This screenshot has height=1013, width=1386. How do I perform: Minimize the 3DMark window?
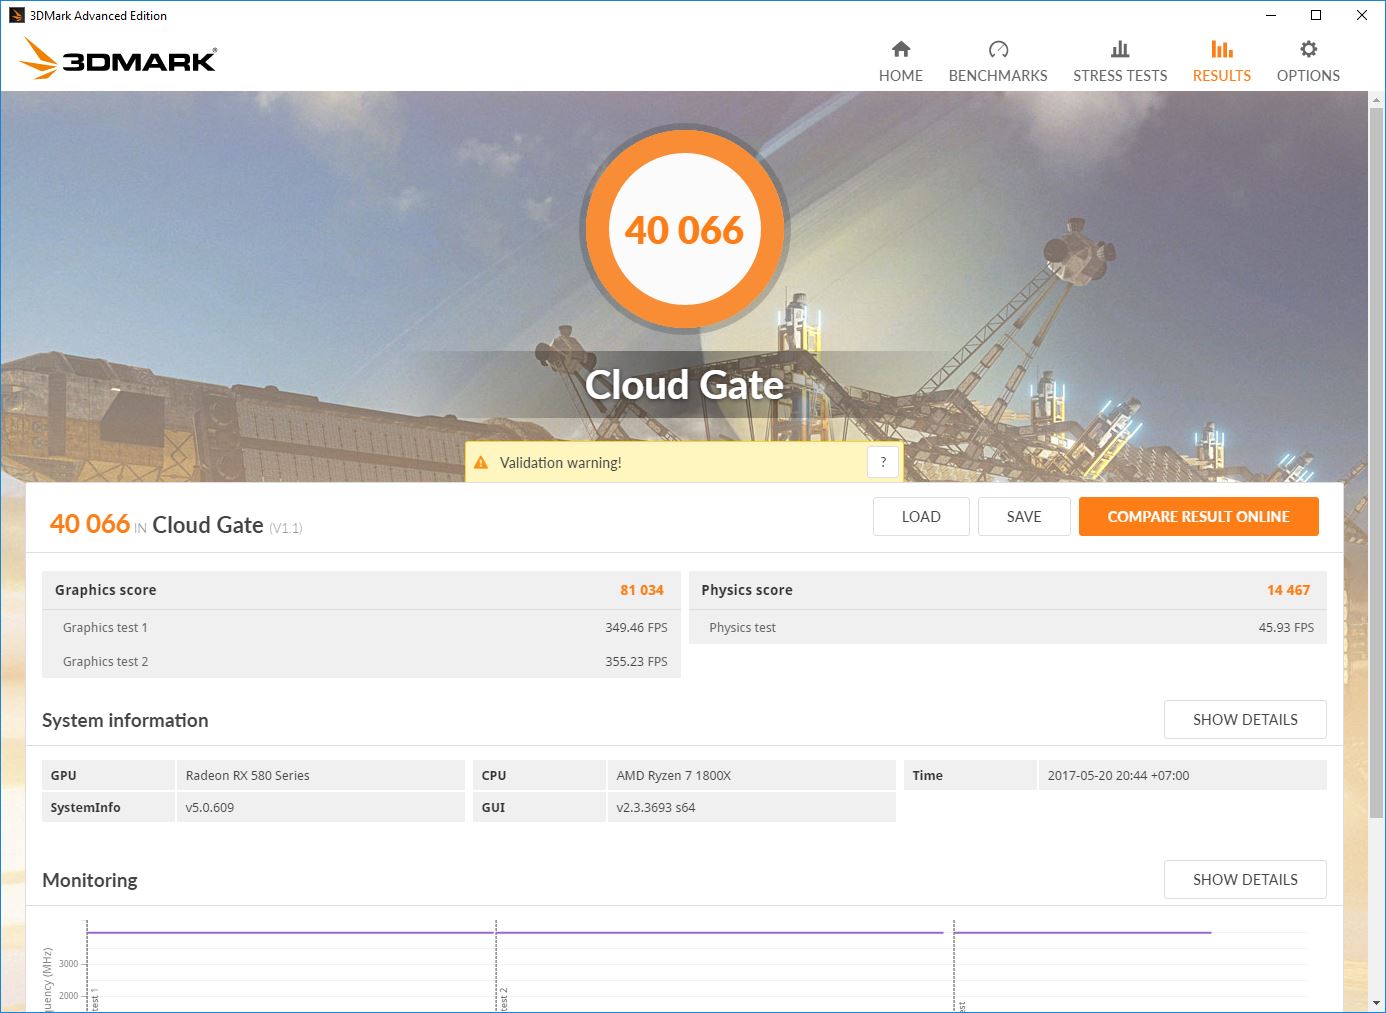(x=1271, y=15)
